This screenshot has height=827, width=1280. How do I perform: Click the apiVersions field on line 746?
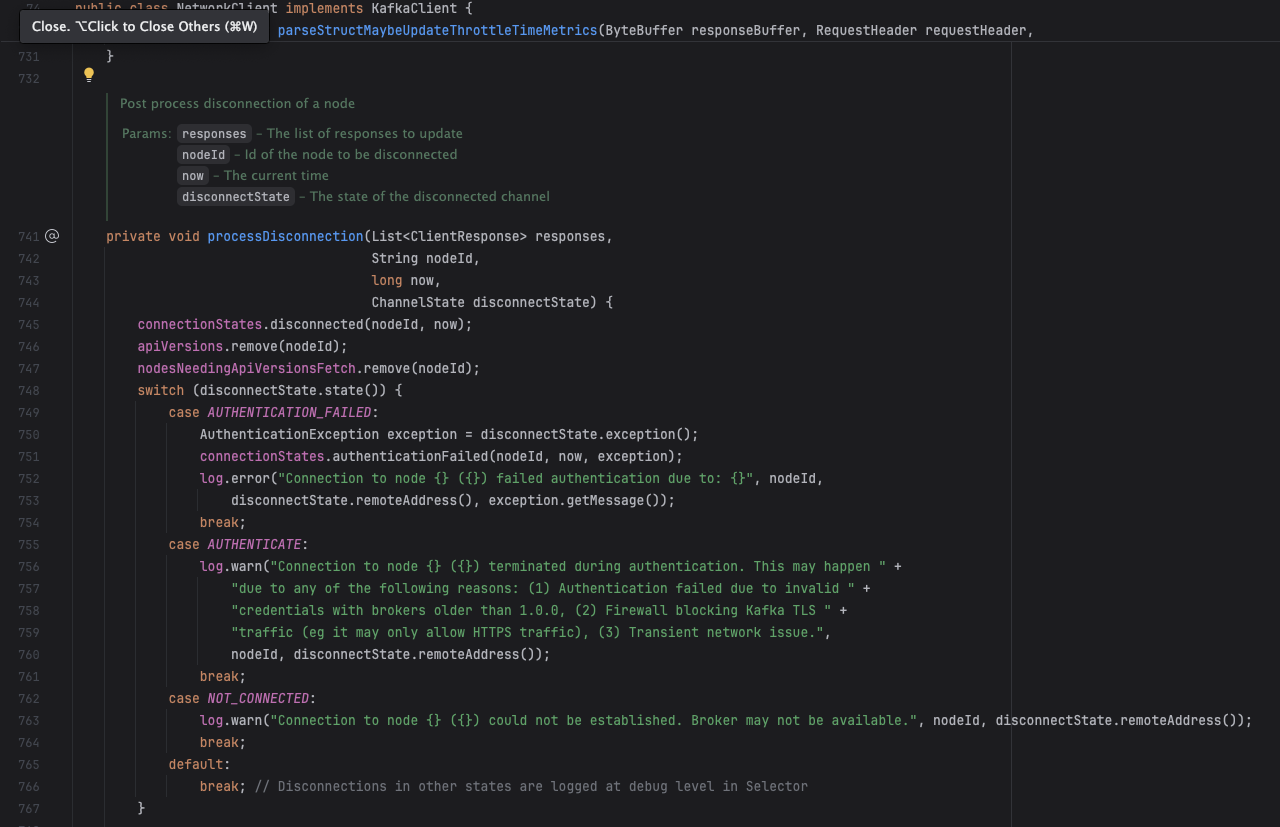click(180, 346)
